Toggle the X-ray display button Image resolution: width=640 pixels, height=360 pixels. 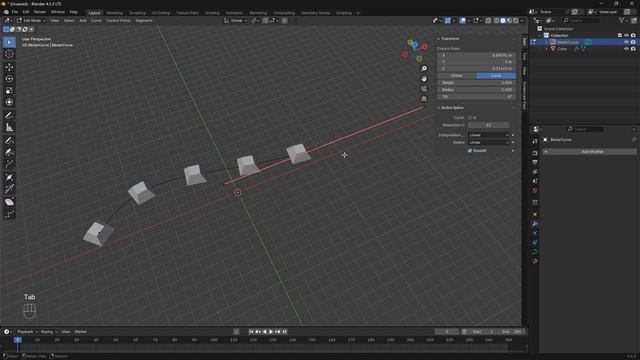488,20
